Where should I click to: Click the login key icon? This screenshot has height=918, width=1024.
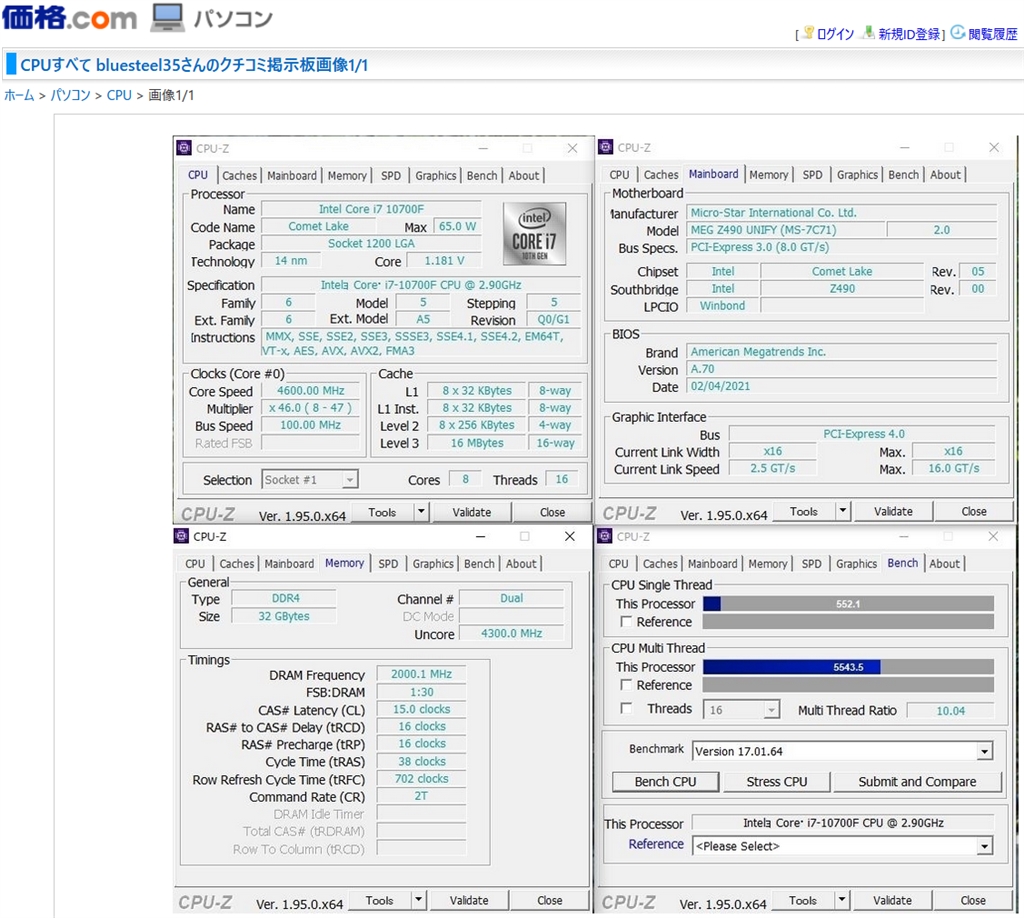[808, 33]
